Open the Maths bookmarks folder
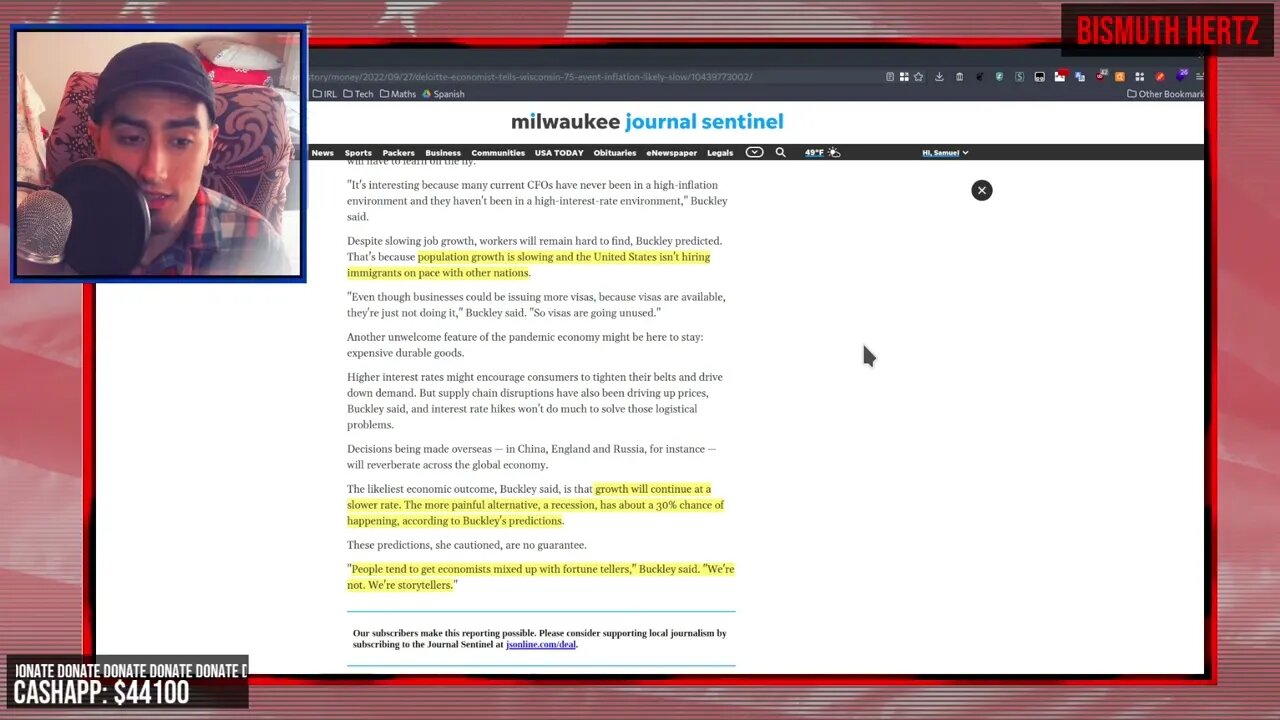 [x=398, y=94]
